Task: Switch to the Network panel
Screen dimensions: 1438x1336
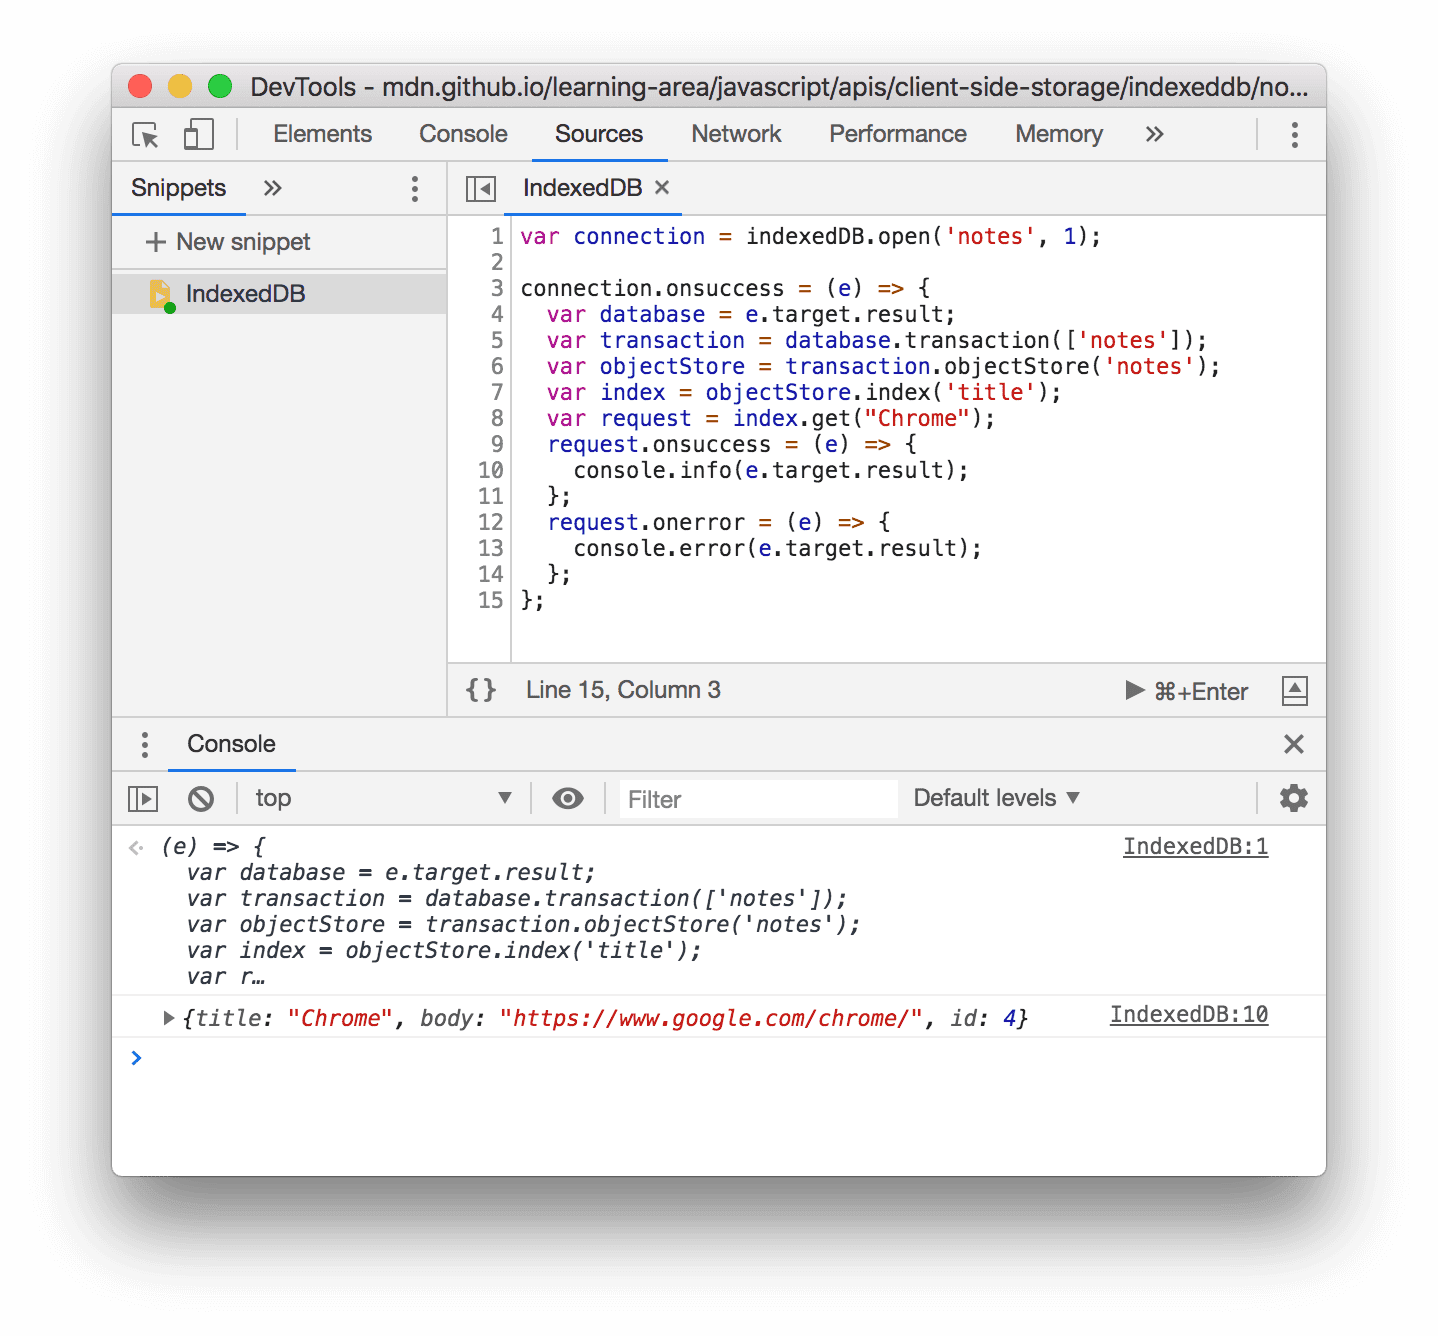Action: [735, 134]
